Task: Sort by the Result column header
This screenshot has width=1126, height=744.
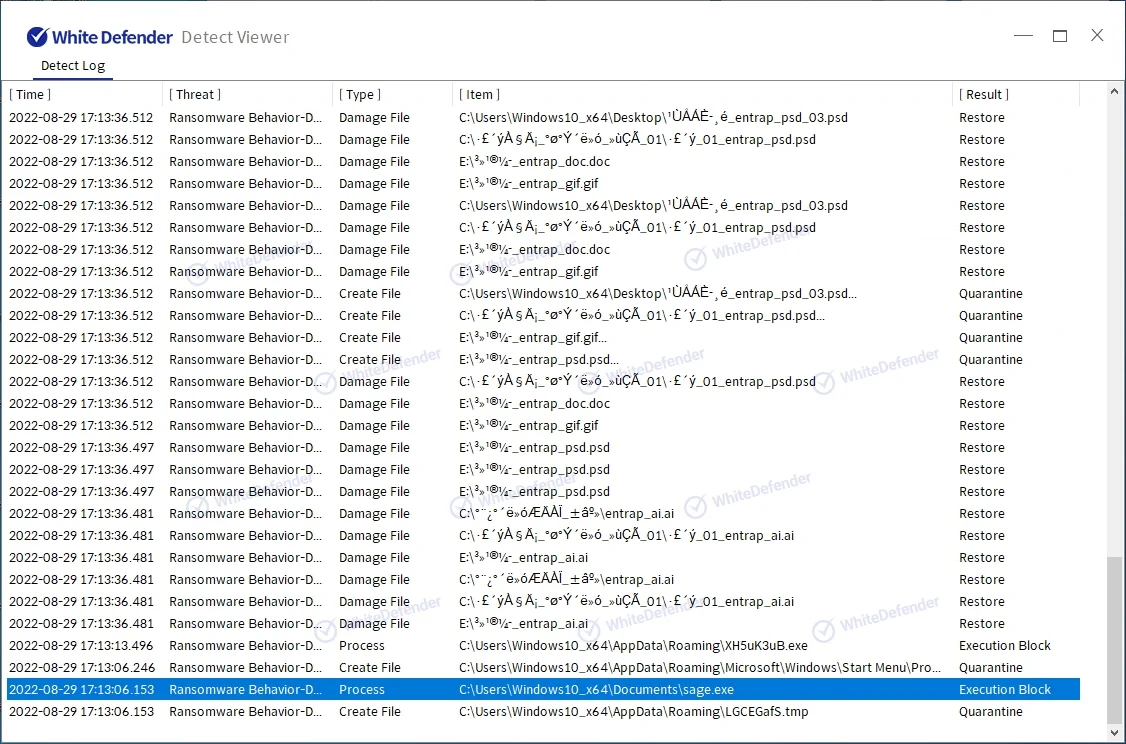Action: [x=984, y=94]
